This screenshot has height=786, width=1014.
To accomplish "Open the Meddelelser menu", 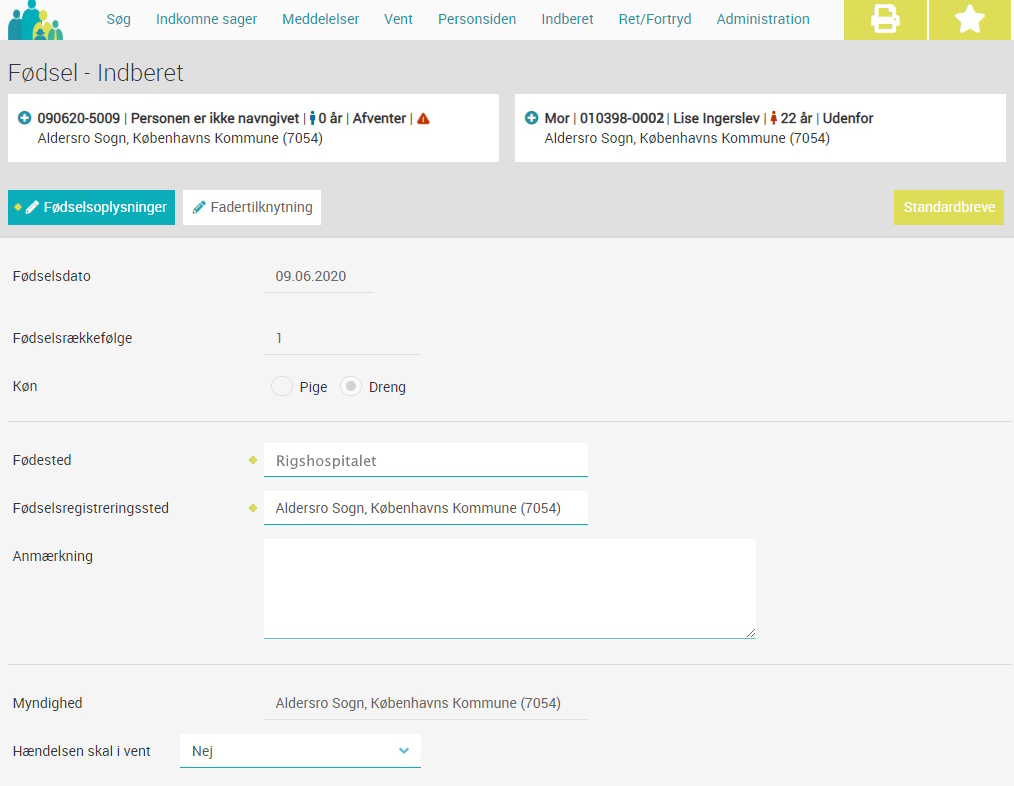I will point(321,19).
